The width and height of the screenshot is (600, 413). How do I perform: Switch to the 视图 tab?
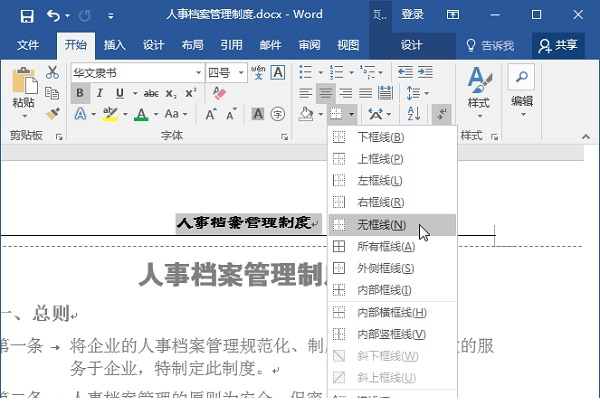(348, 45)
